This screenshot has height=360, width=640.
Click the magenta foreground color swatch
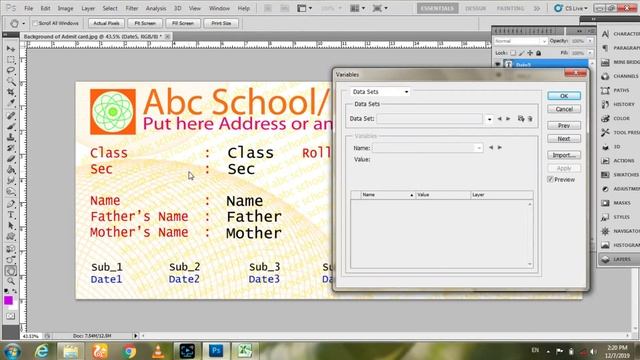pyautogui.click(x=8, y=300)
